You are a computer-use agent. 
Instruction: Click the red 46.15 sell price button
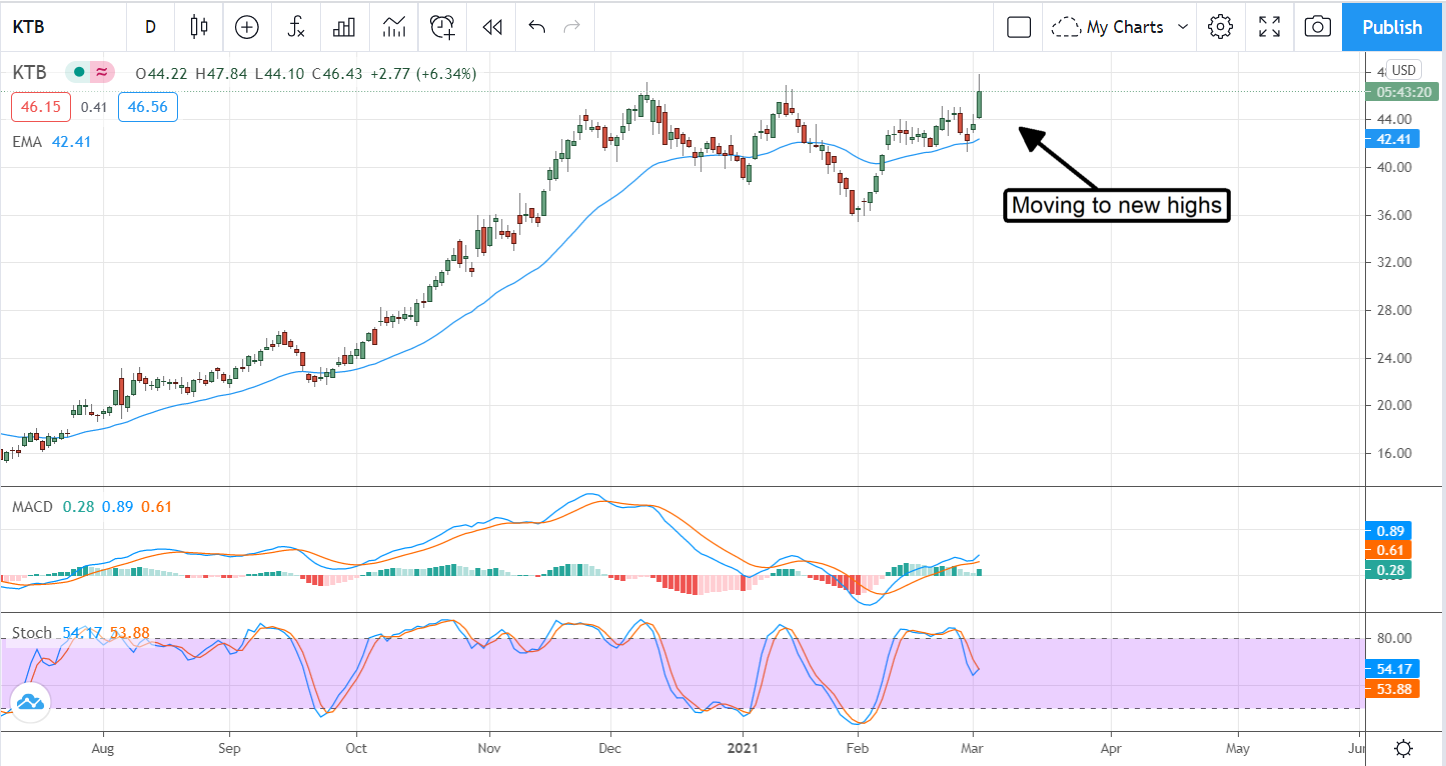point(41,106)
